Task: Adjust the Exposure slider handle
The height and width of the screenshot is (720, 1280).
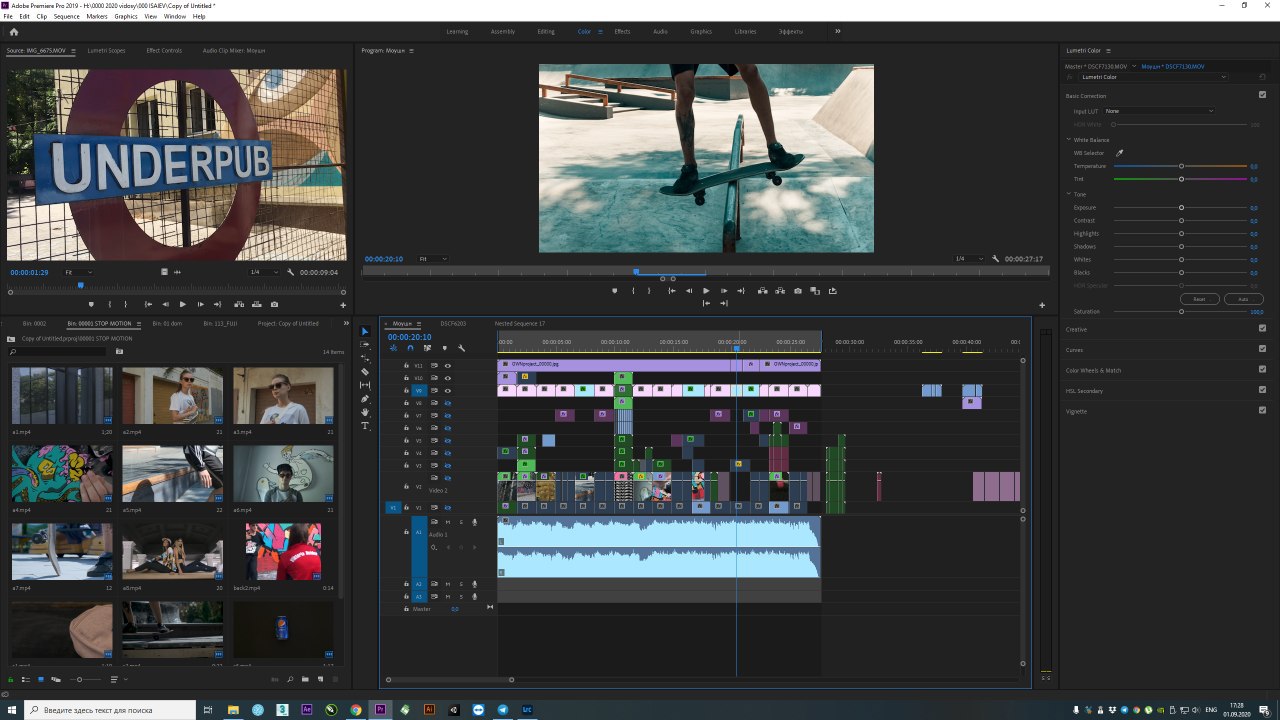Action: (1181, 208)
